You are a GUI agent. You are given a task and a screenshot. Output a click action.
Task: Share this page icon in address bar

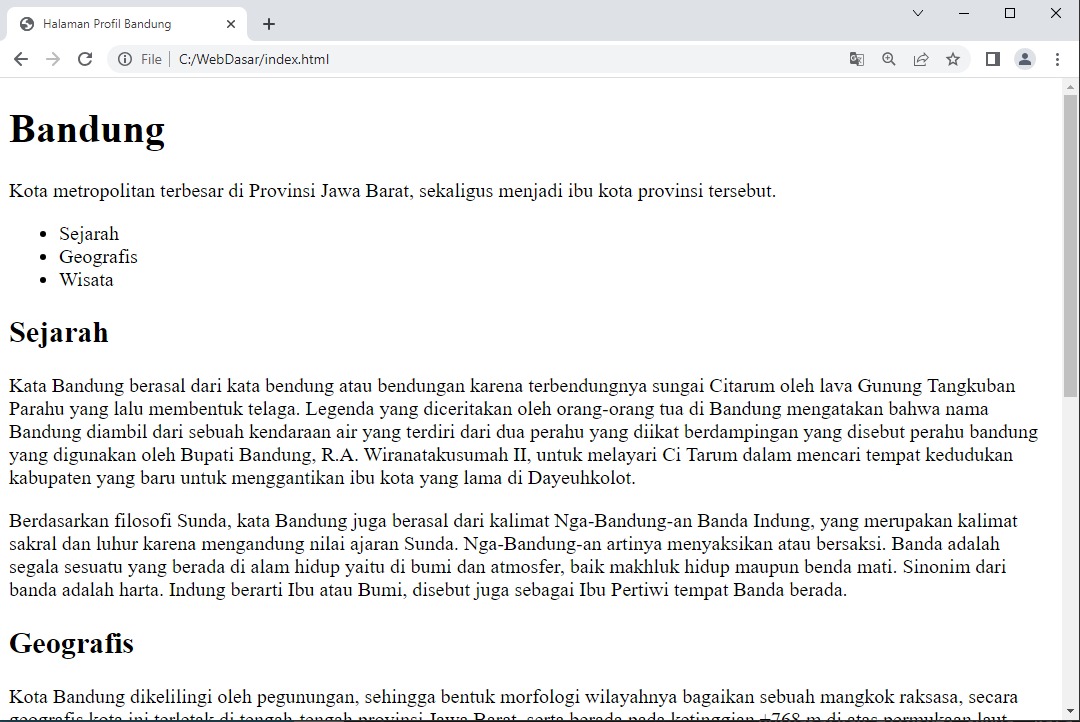pyautogui.click(x=921, y=59)
